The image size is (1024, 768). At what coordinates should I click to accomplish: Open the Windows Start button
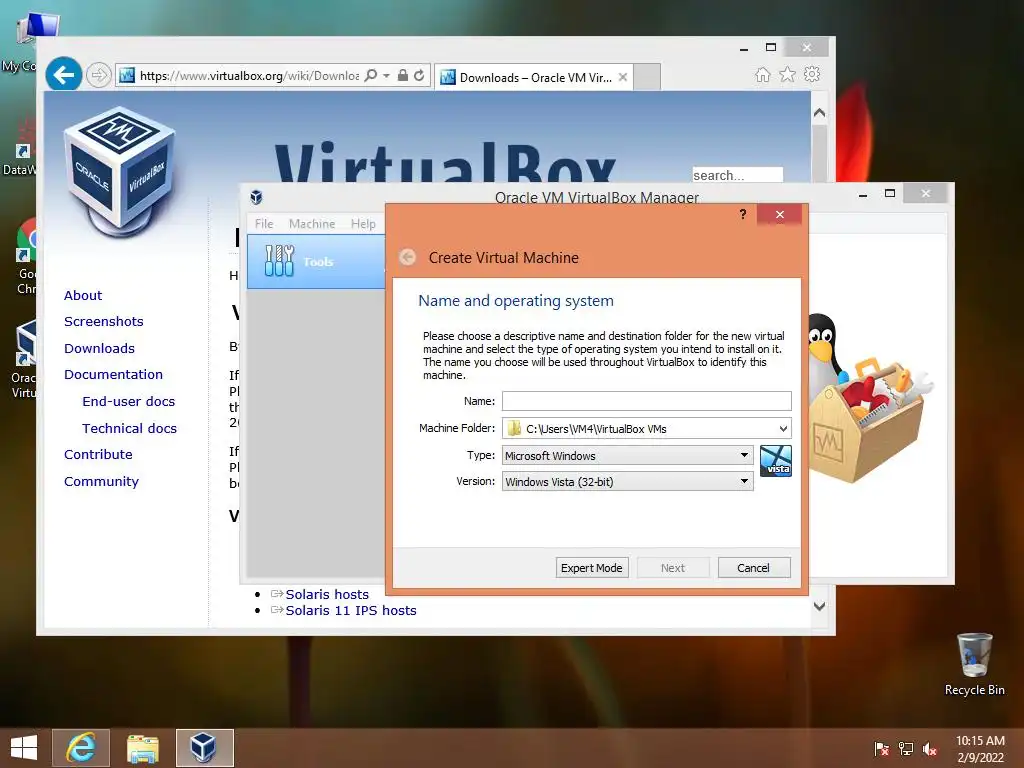point(24,748)
